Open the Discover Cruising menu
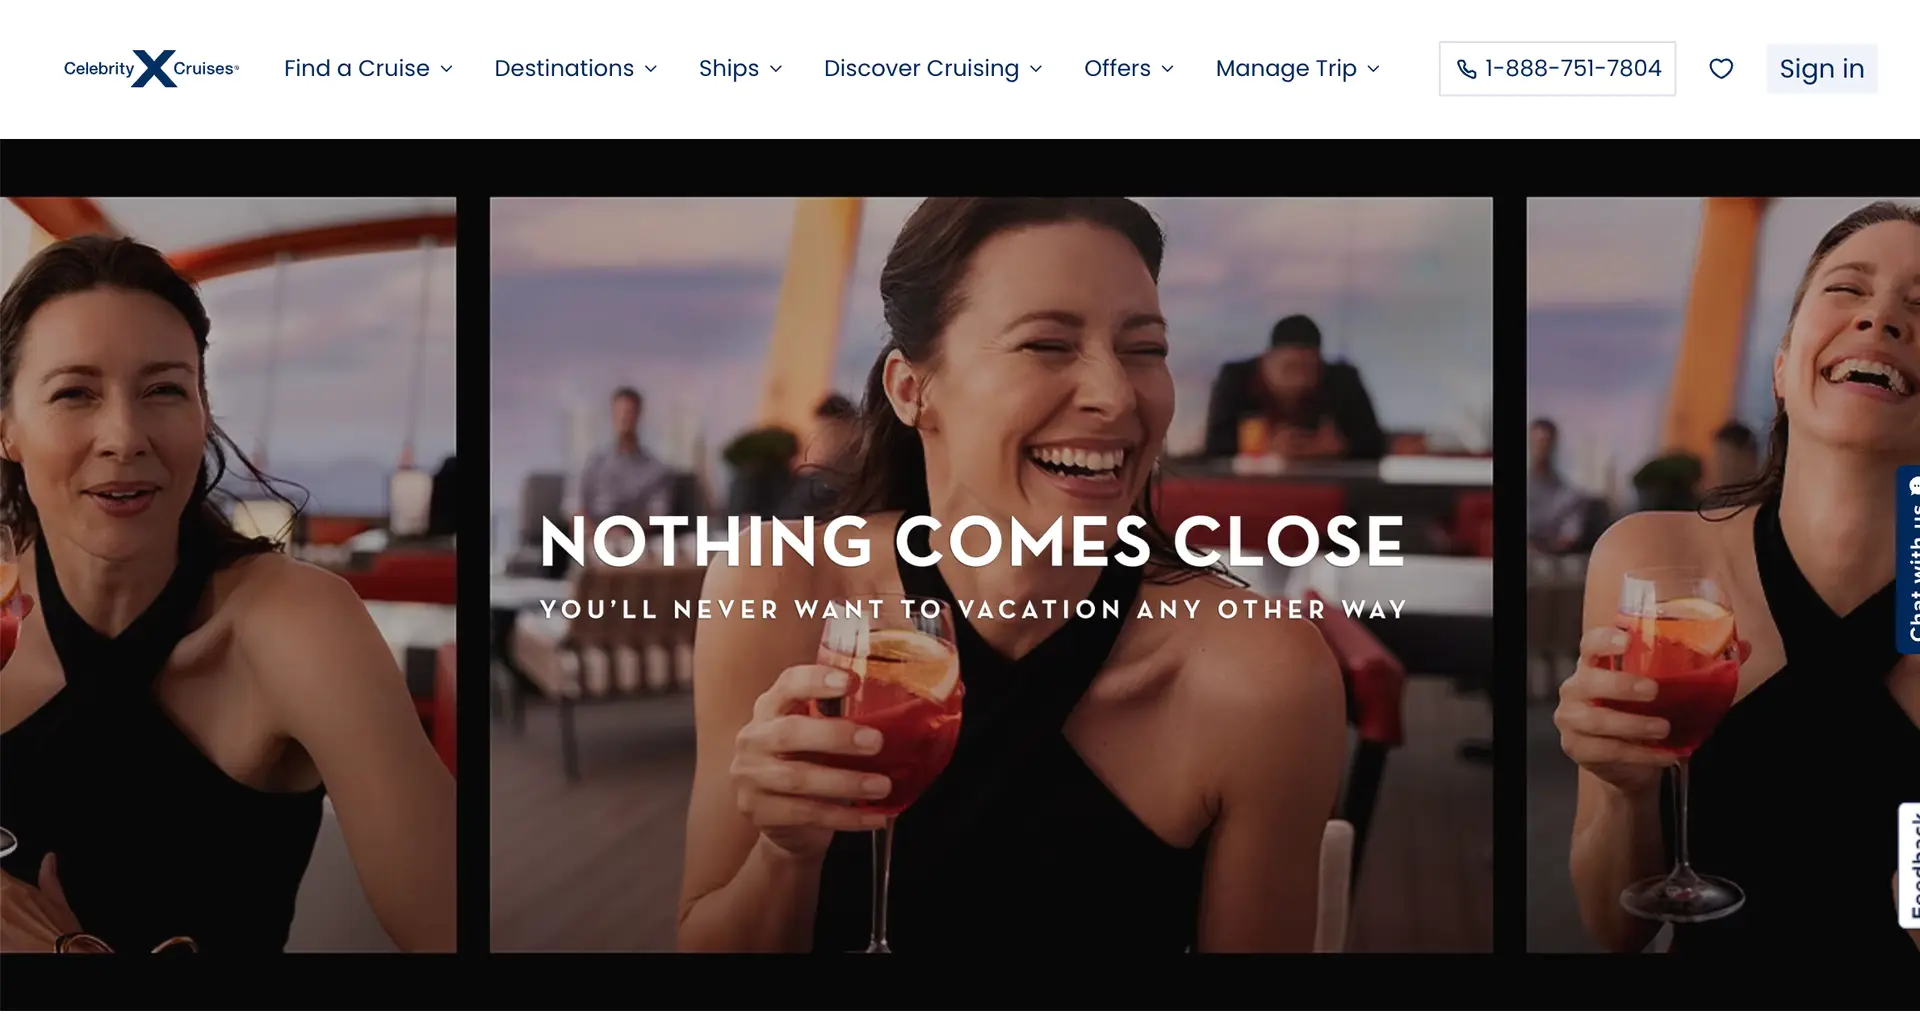This screenshot has width=1920, height=1024. 933,68
